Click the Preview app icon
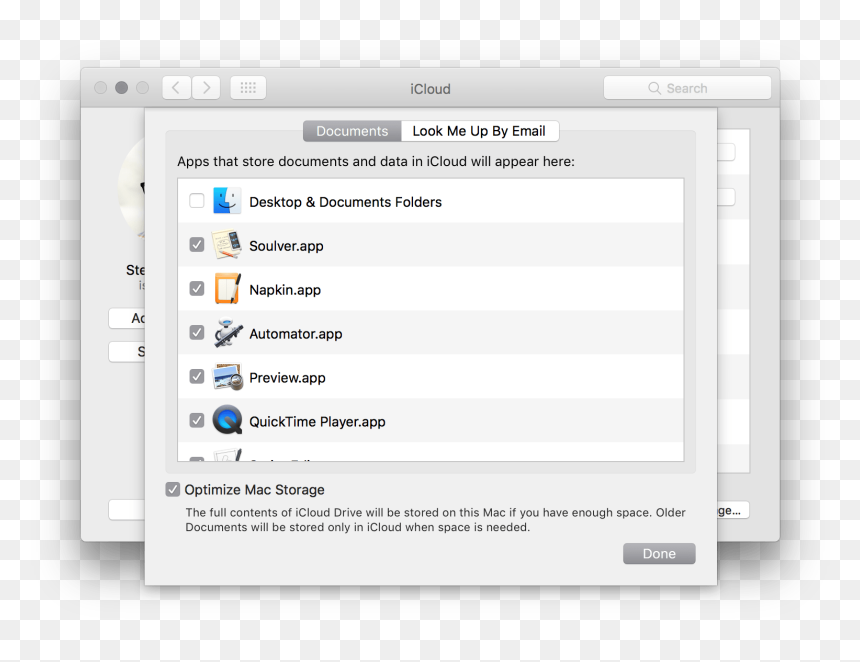860x662 pixels. pyautogui.click(x=228, y=377)
